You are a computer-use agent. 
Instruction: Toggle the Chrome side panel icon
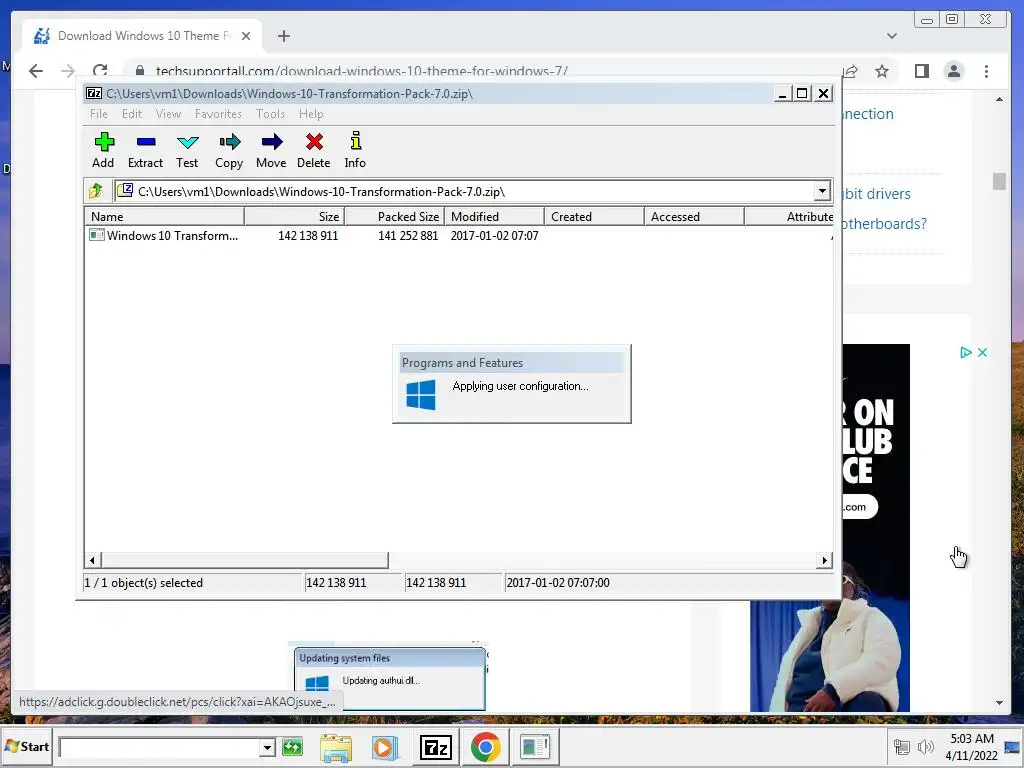(x=921, y=71)
